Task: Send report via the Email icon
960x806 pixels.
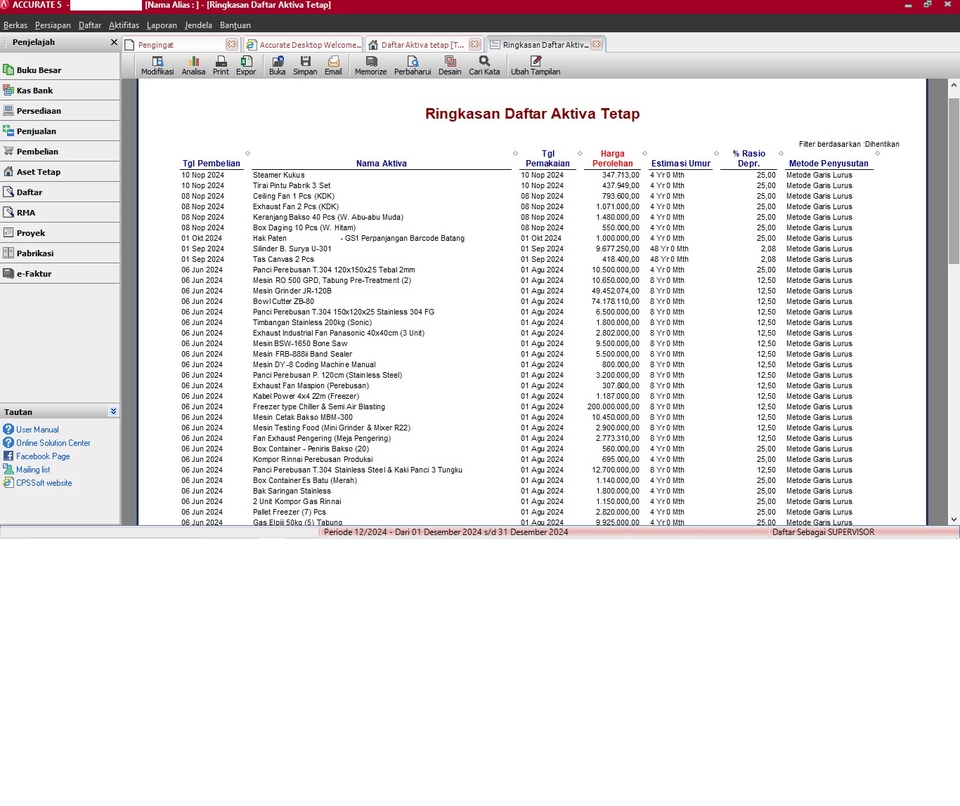Action: coord(333,65)
